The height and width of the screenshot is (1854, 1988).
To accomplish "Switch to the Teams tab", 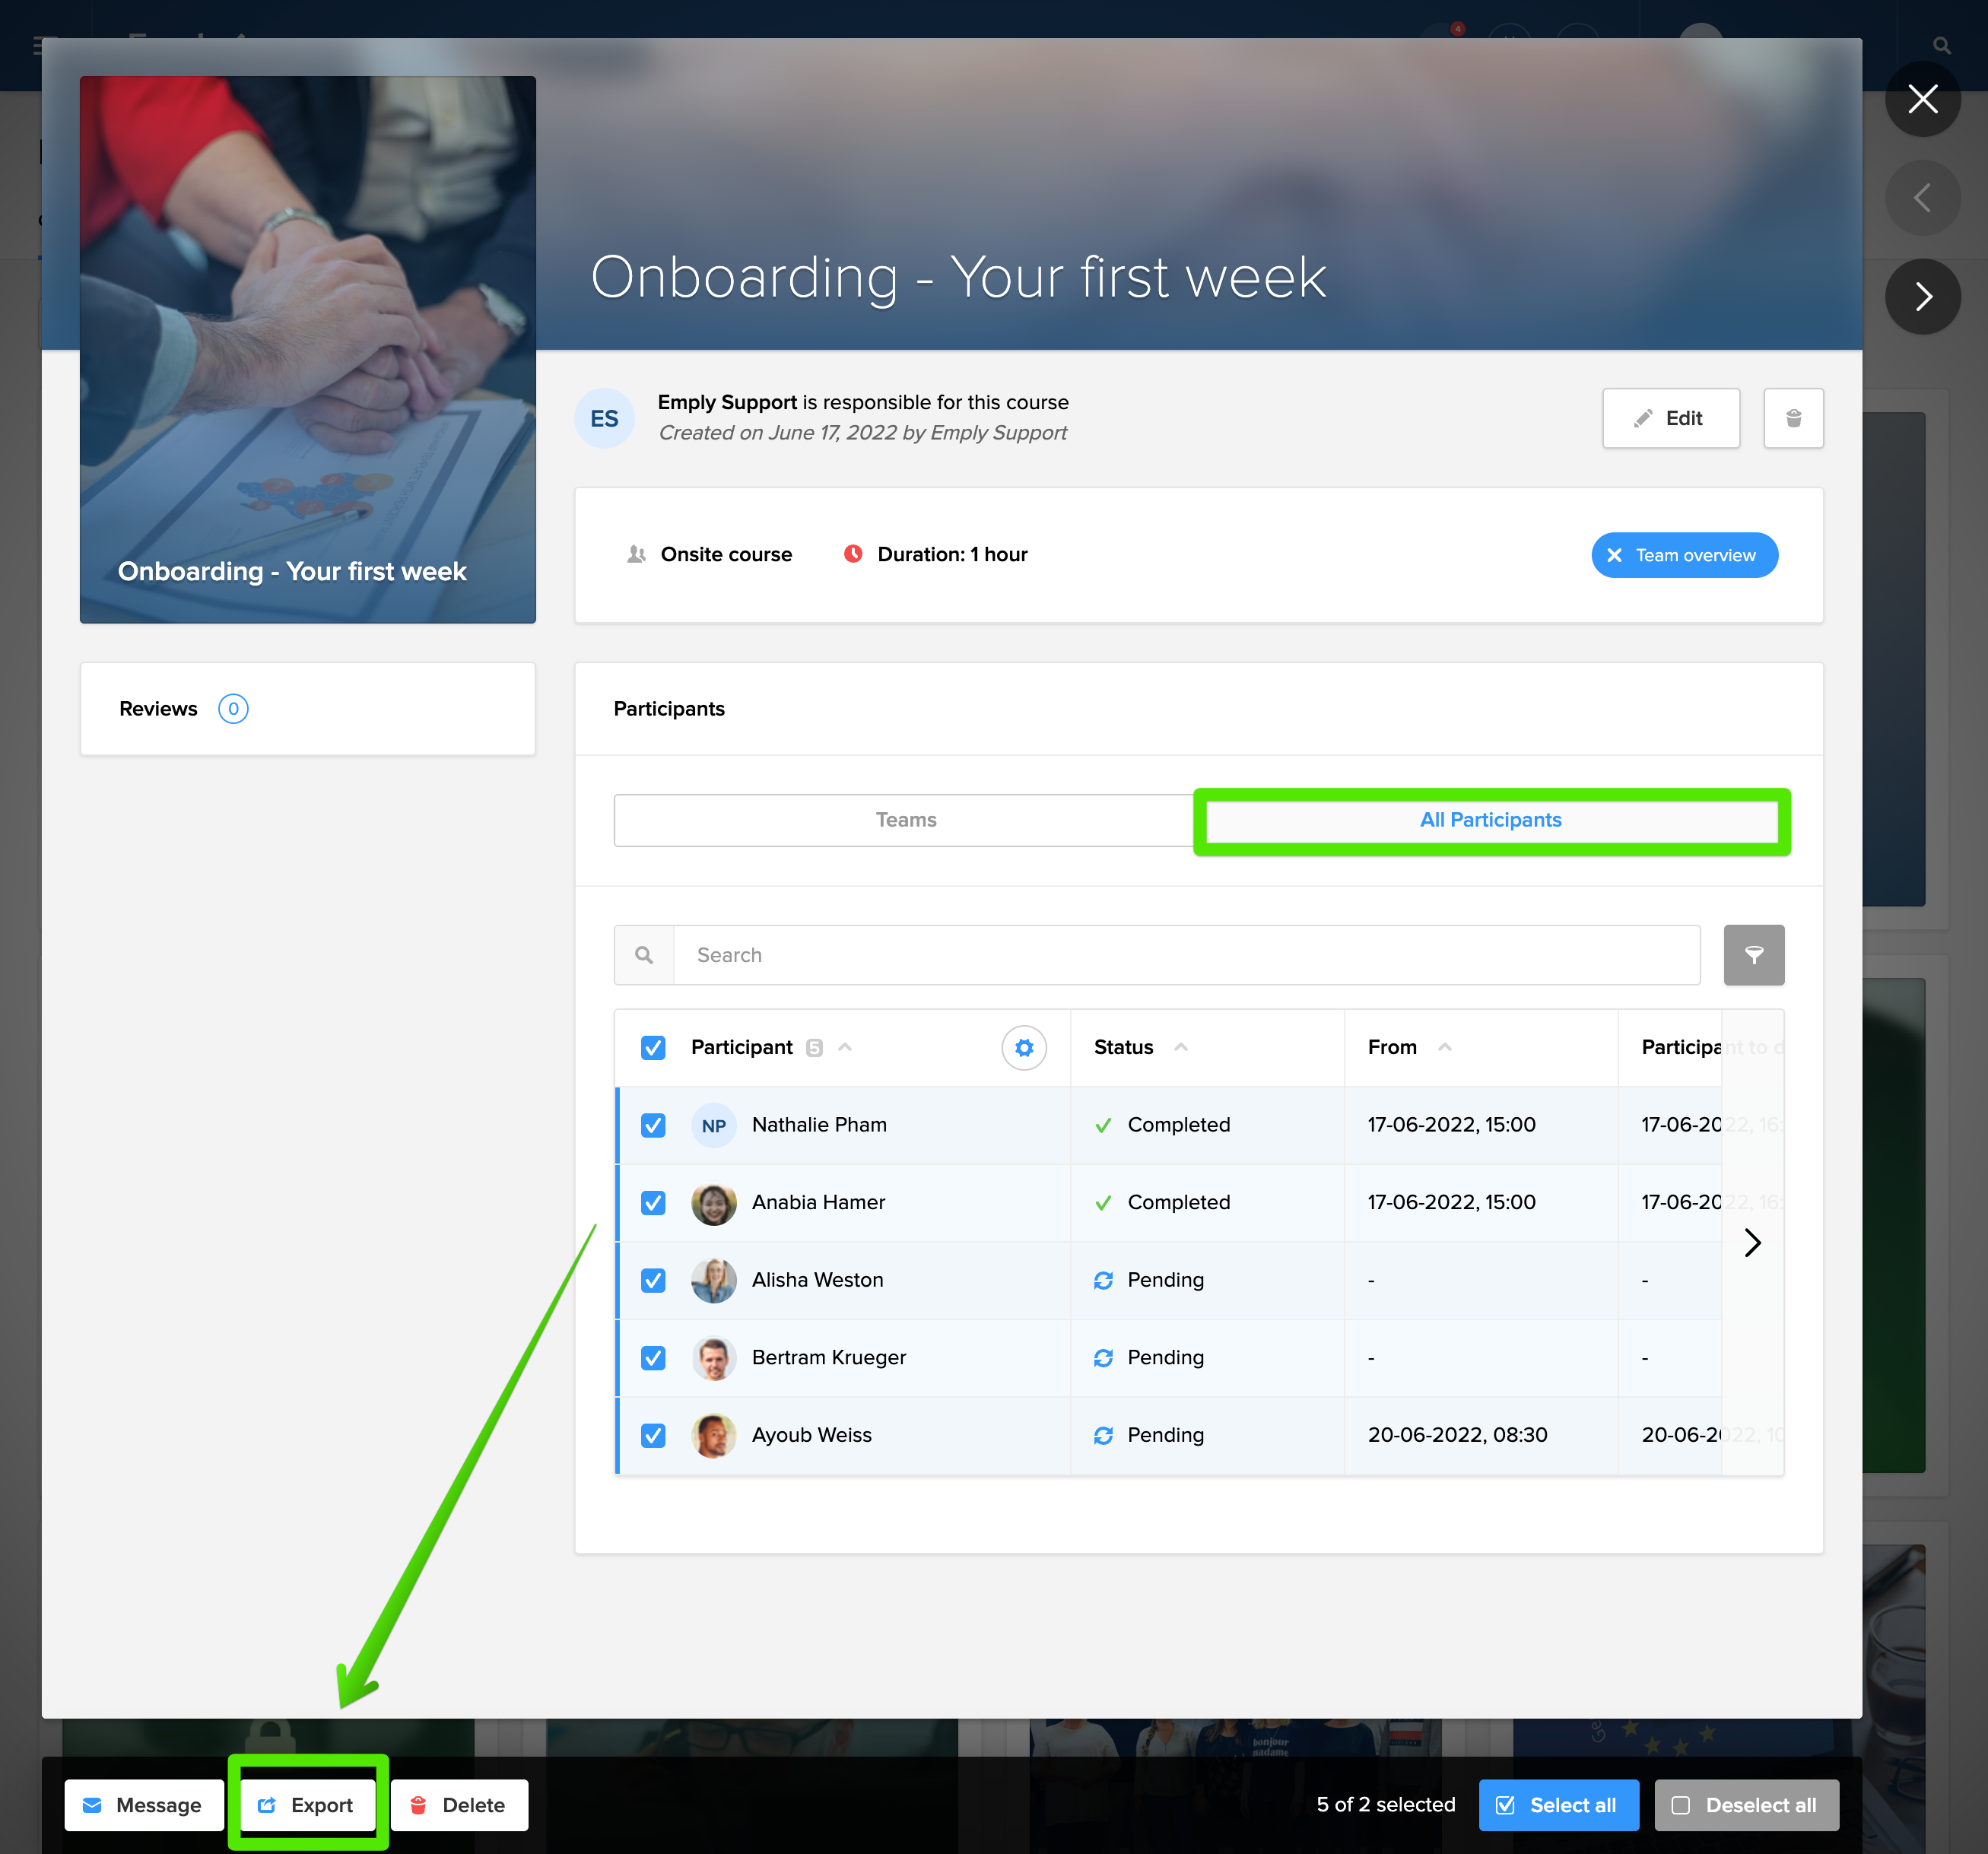I will point(905,820).
